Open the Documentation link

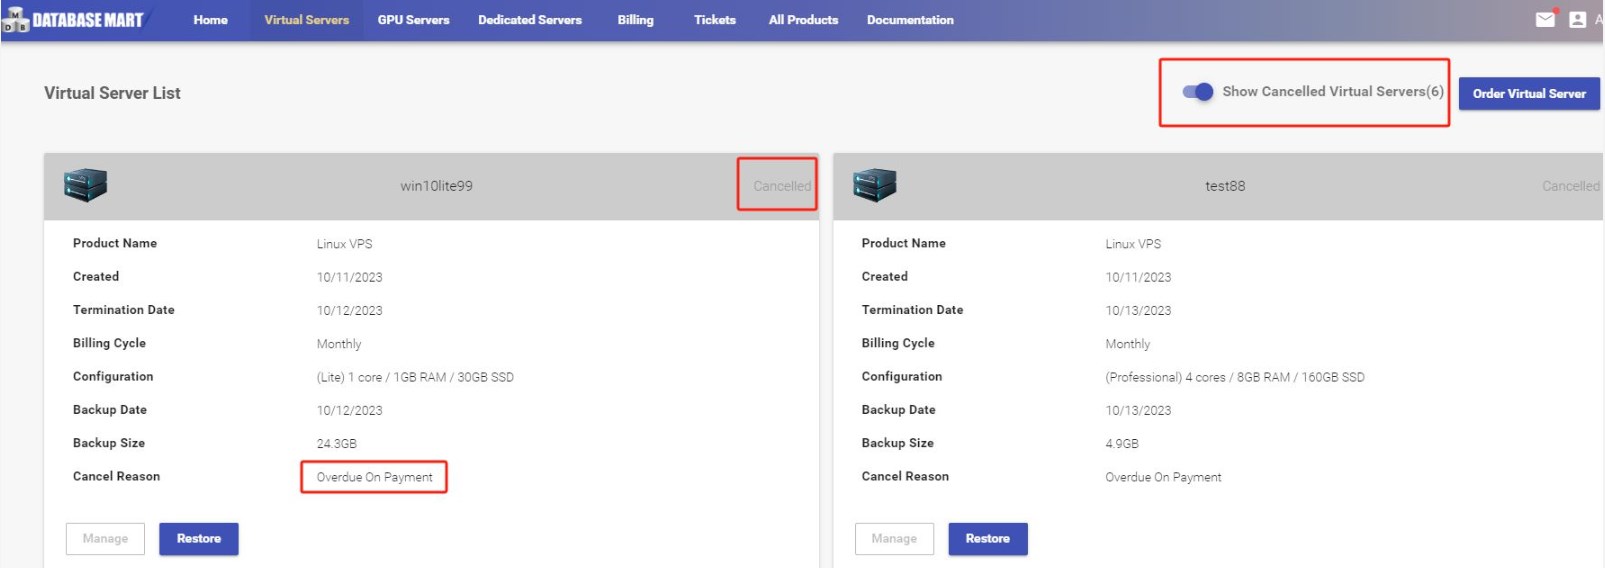(909, 20)
